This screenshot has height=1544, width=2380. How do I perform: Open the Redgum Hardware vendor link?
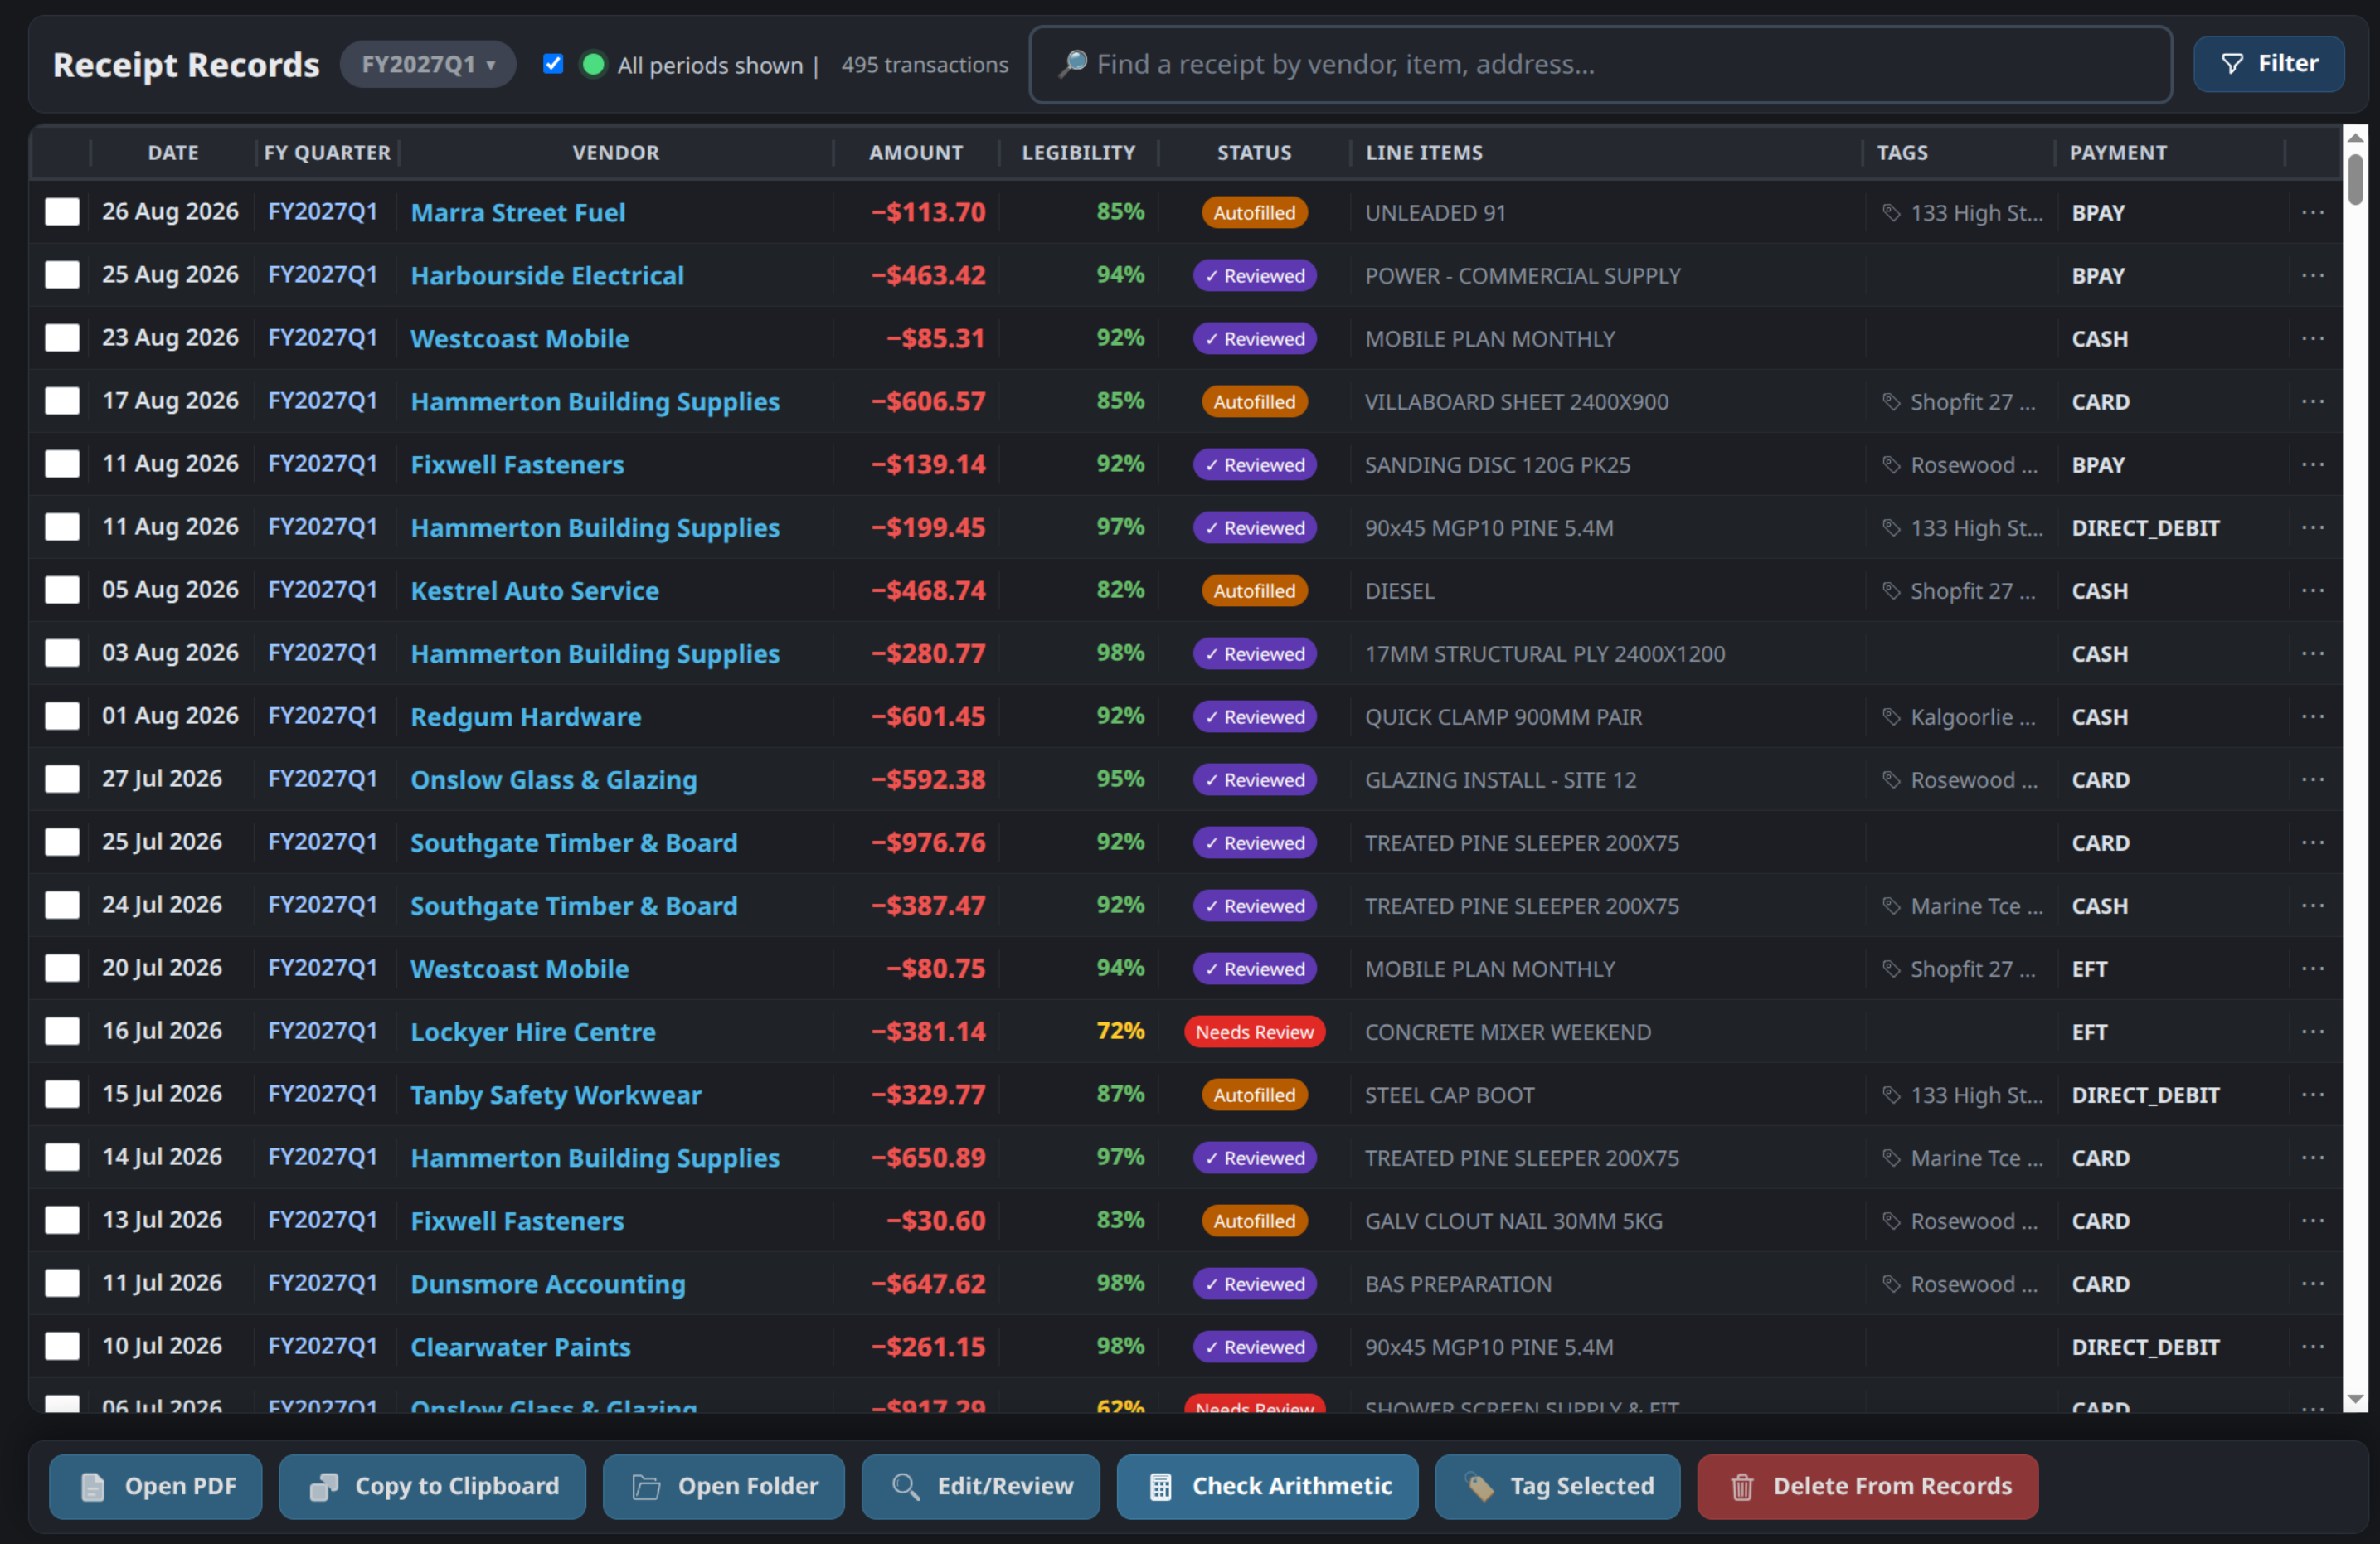[x=526, y=716]
